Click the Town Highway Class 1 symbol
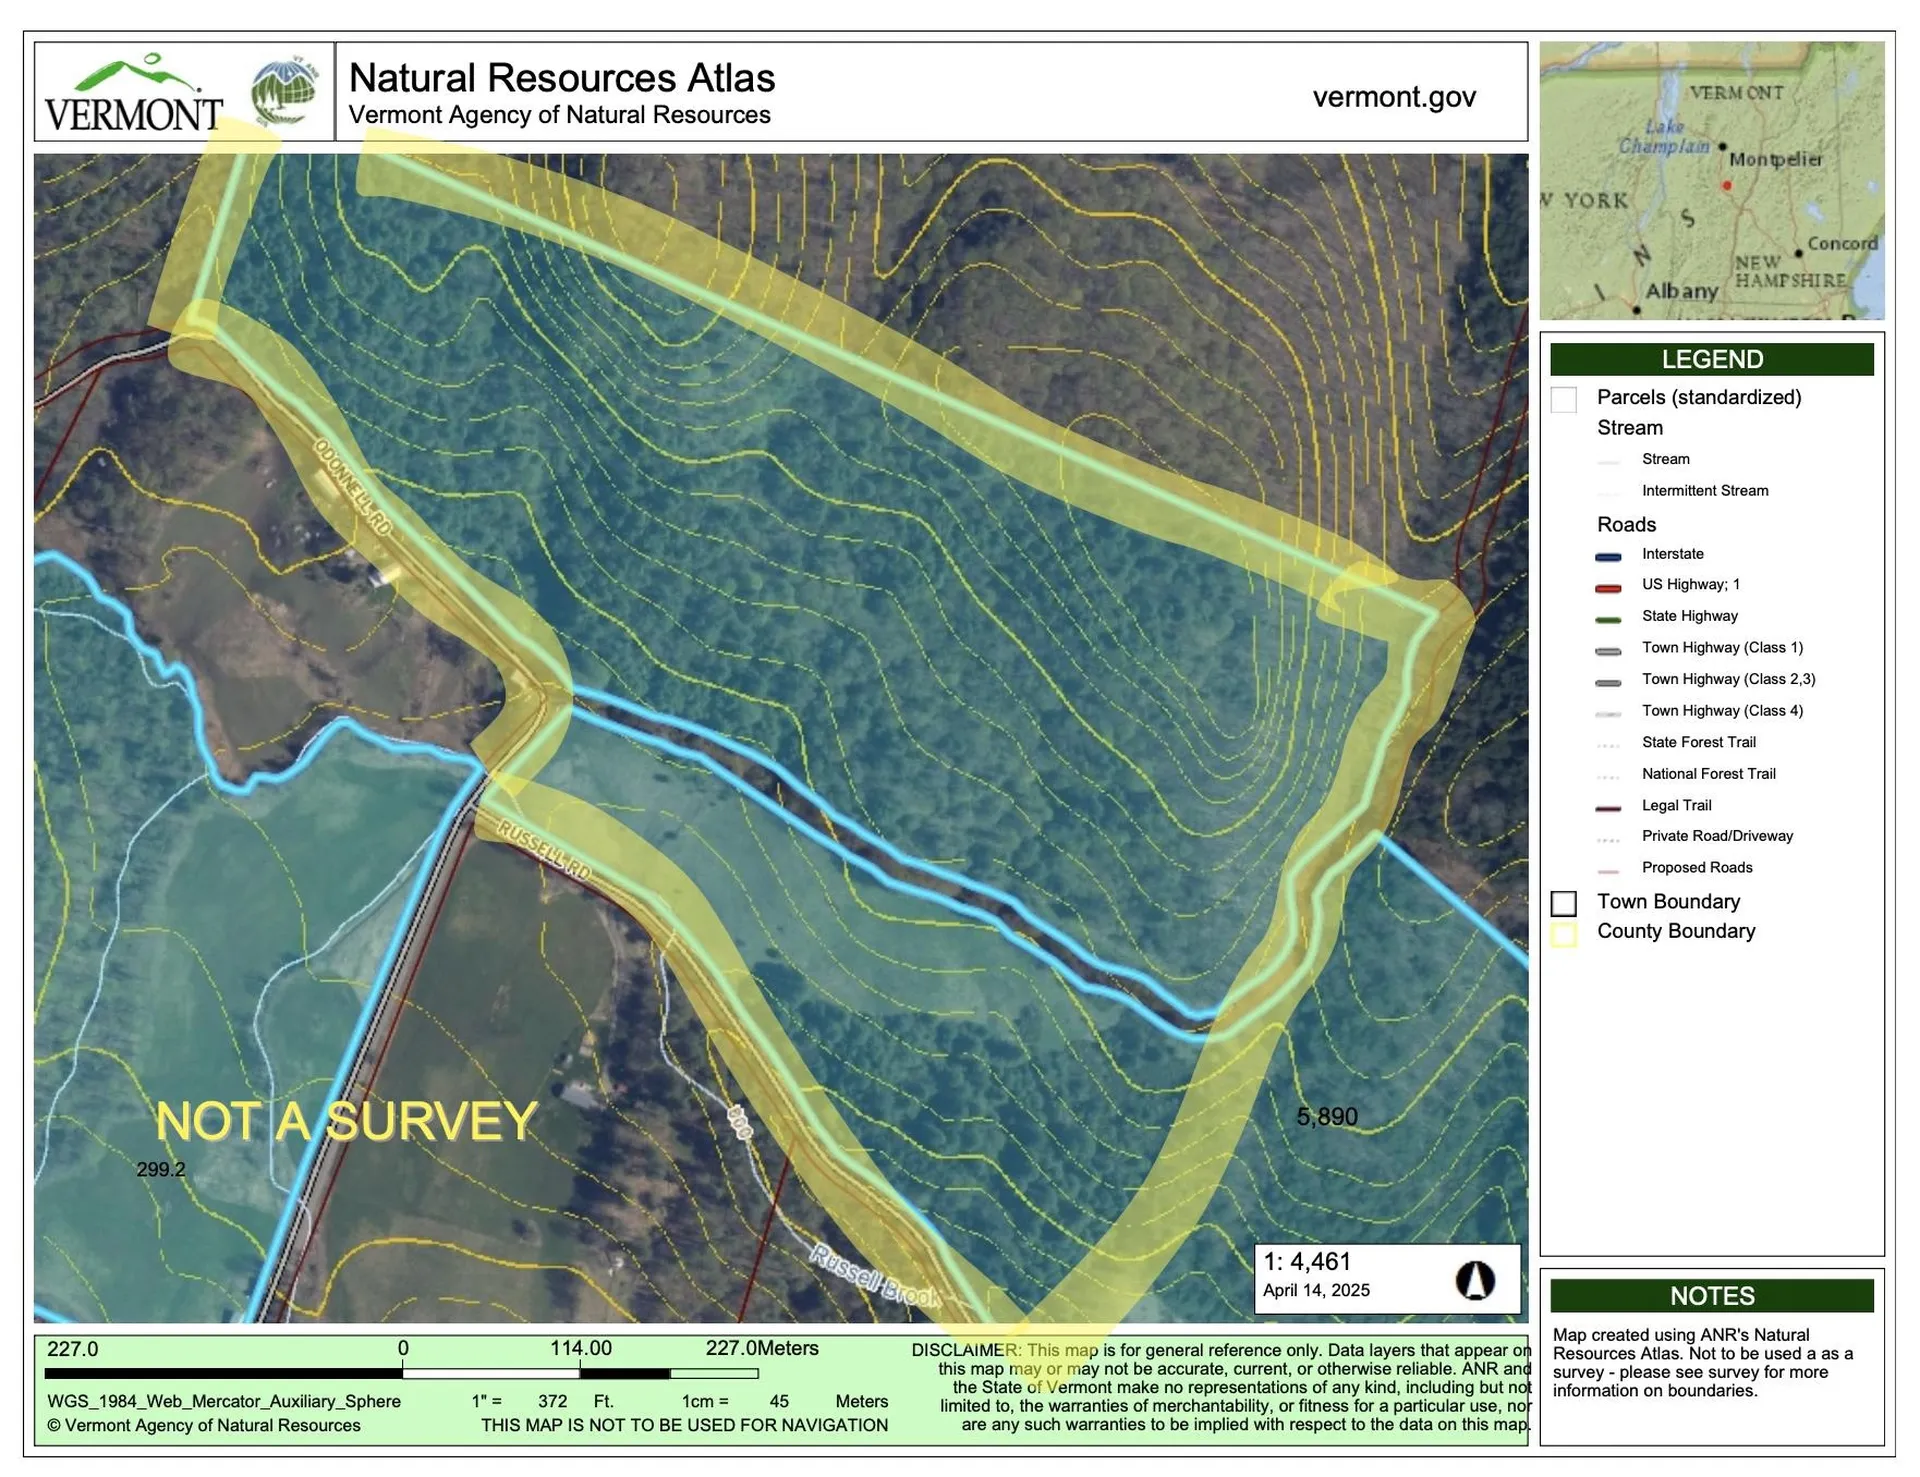 (x=1607, y=650)
